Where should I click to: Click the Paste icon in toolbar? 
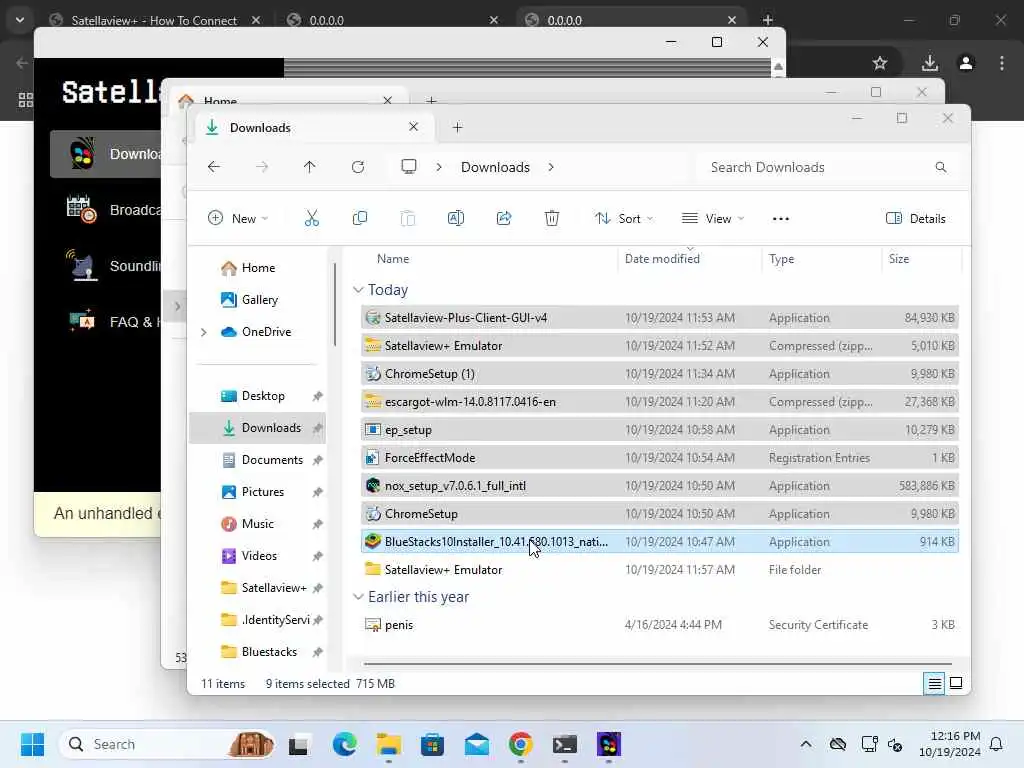408,218
